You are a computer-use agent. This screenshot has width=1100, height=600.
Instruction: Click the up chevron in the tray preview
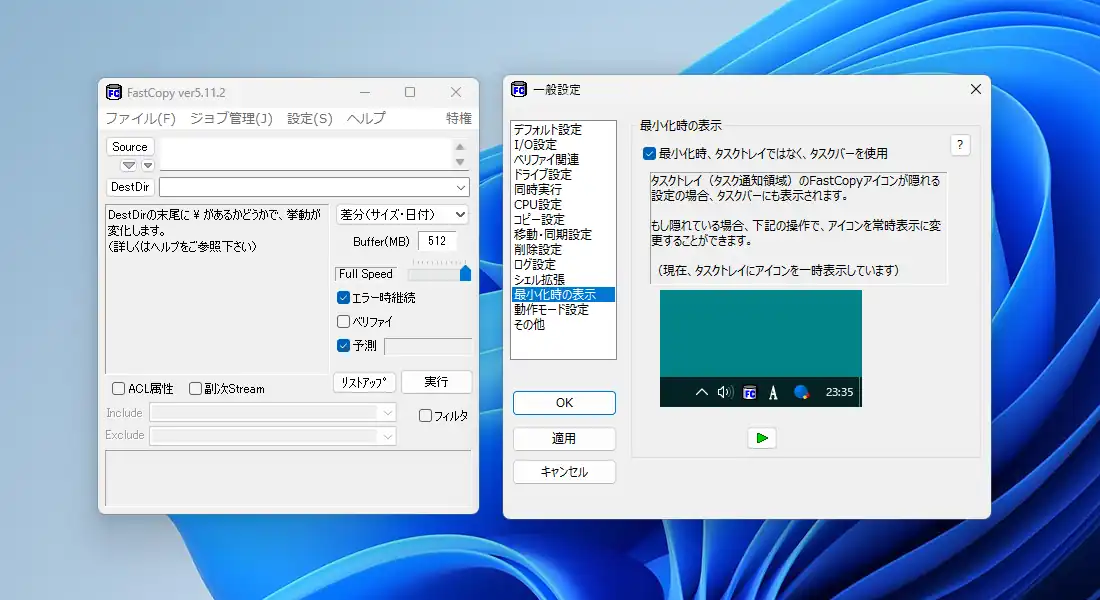point(702,392)
